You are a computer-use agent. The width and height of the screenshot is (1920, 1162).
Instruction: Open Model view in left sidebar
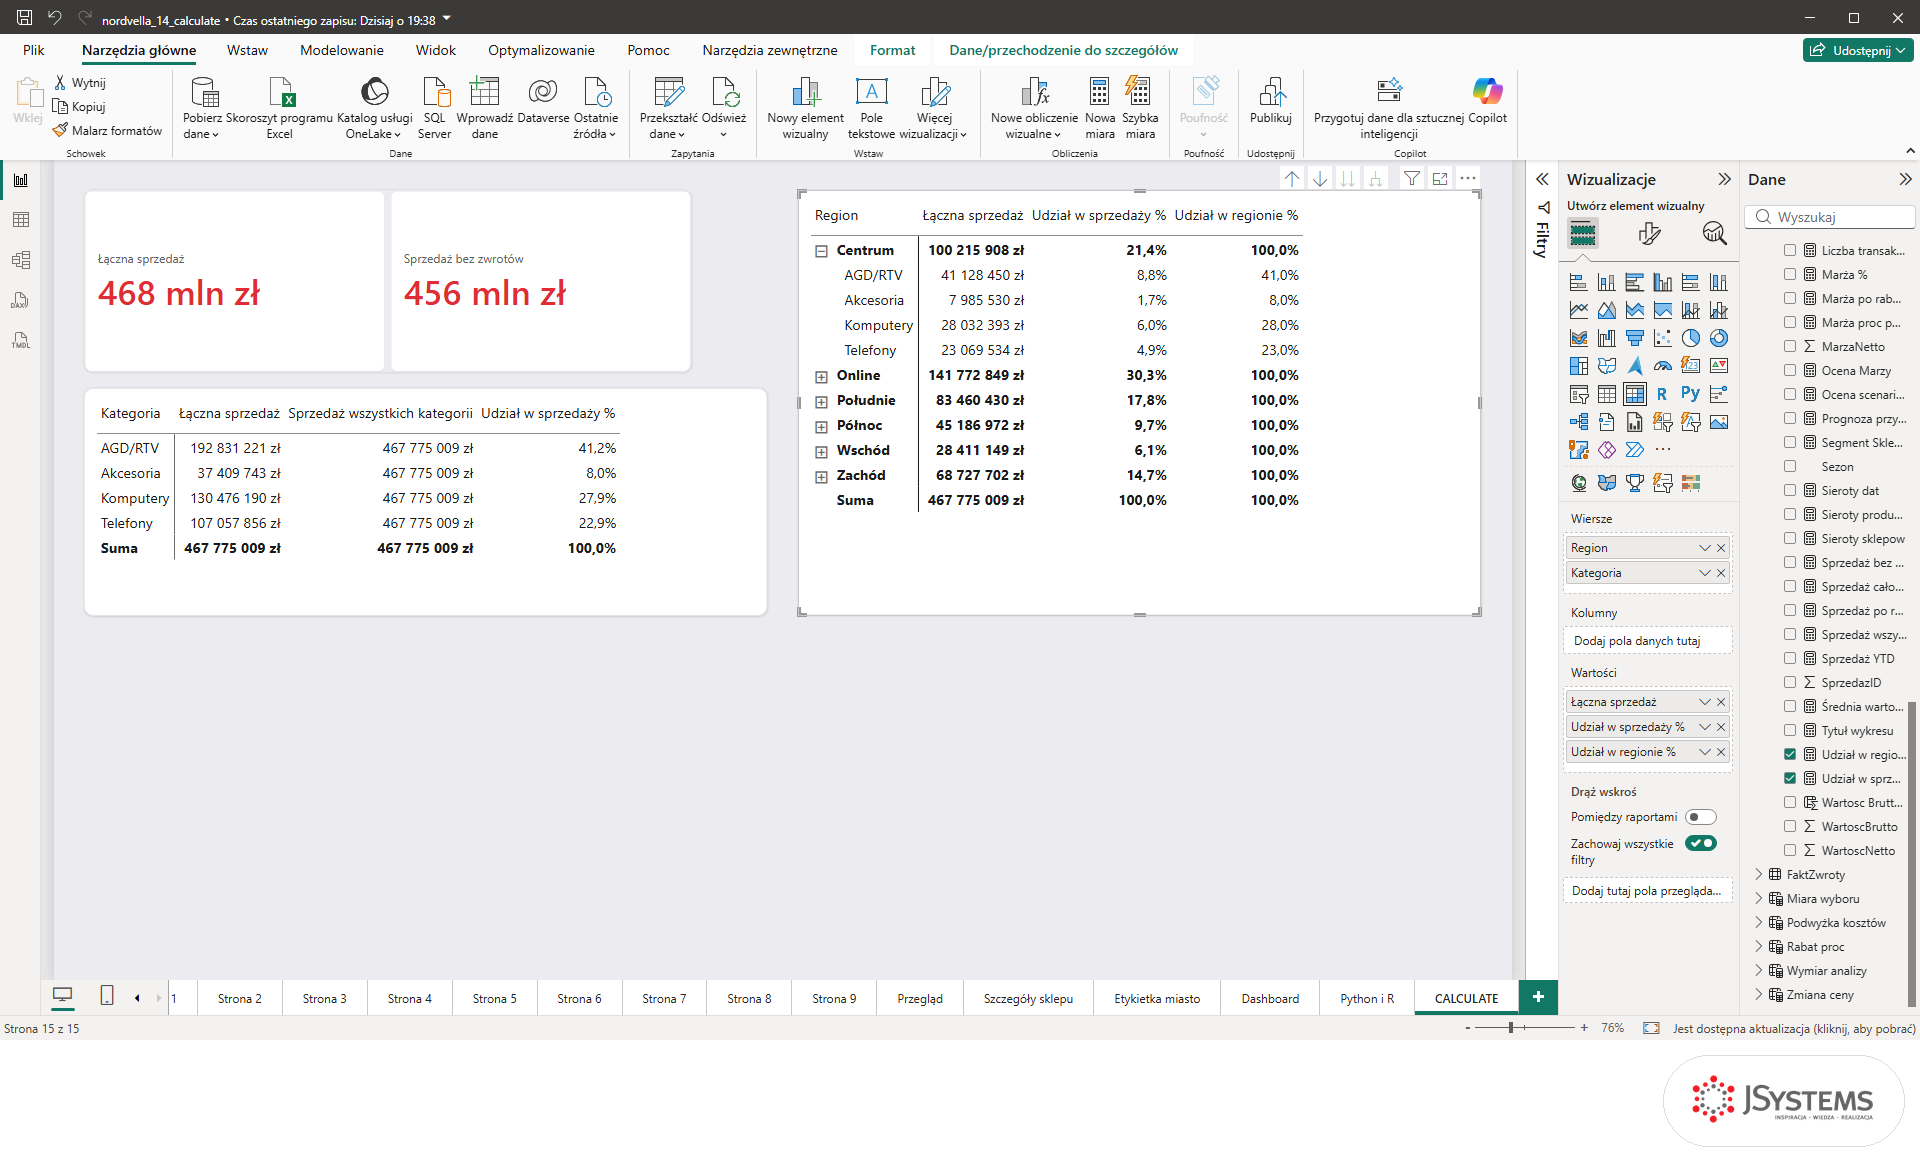coord(21,260)
